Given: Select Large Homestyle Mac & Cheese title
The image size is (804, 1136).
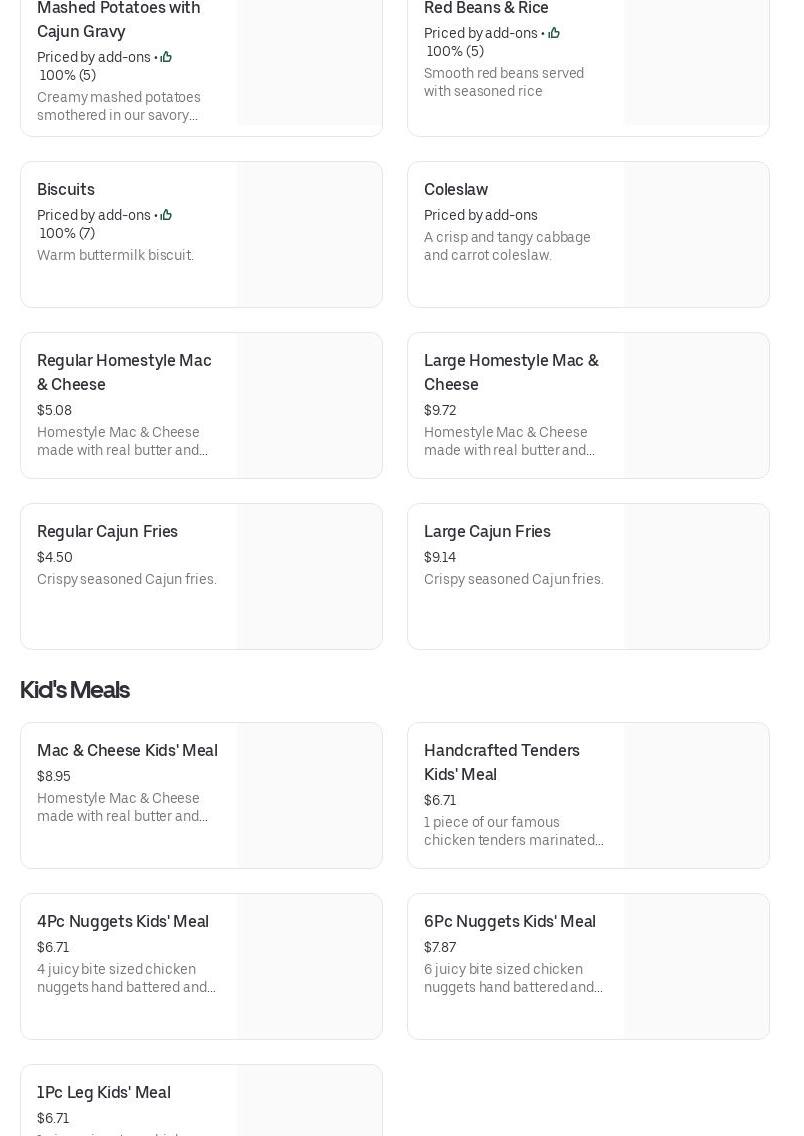Looking at the screenshot, I should pyautogui.click(x=511, y=372).
